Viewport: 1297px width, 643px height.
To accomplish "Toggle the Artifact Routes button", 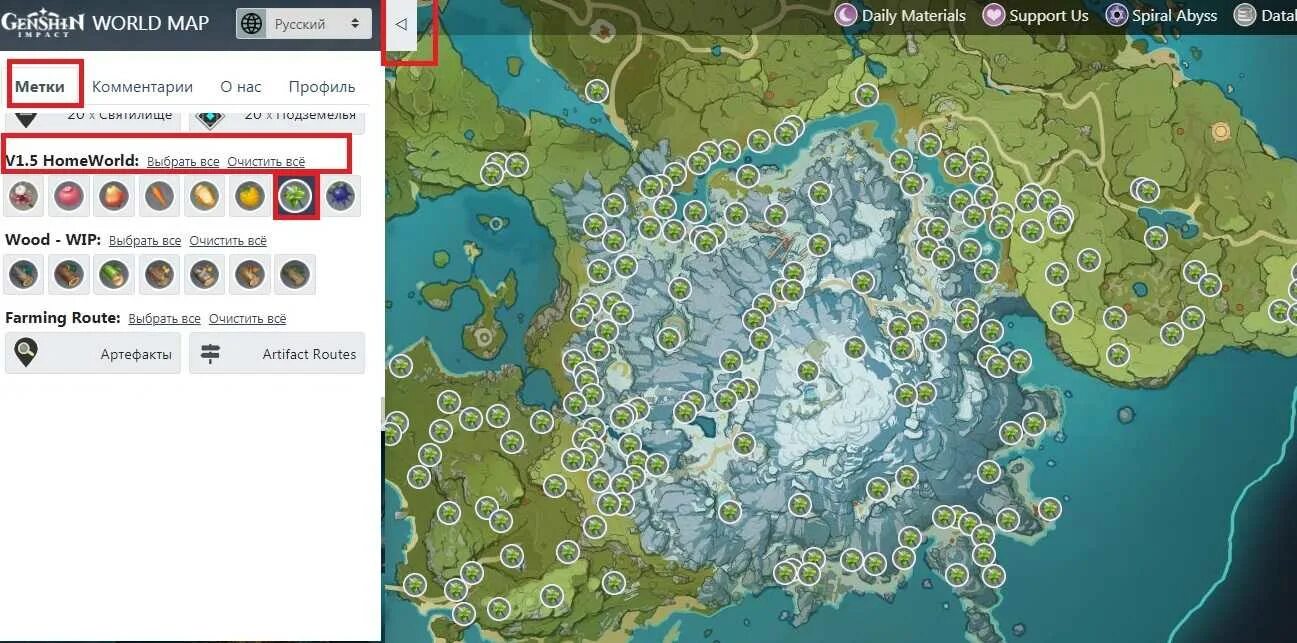I will pos(277,354).
